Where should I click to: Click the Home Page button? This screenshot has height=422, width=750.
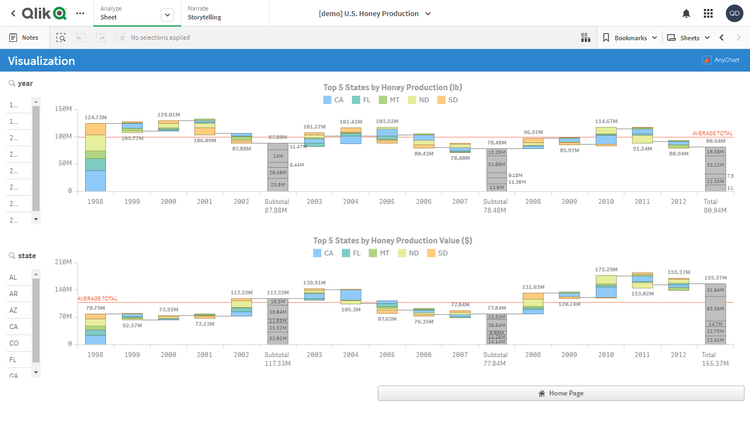561,393
